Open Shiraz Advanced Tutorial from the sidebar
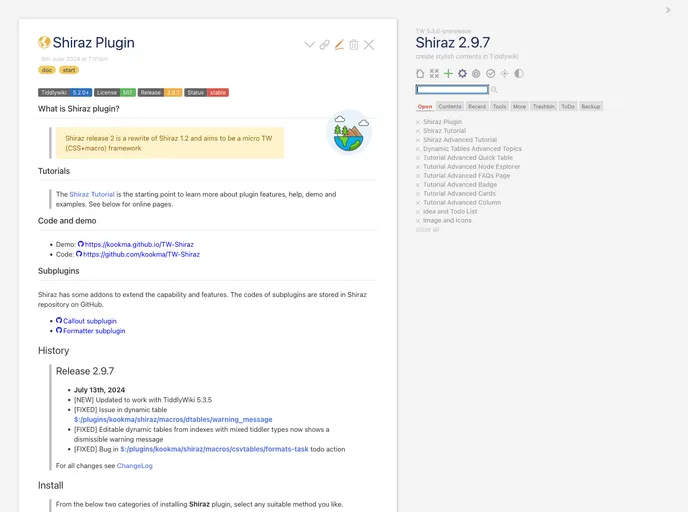Viewport: 688px width, 512px height. click(x=460, y=140)
